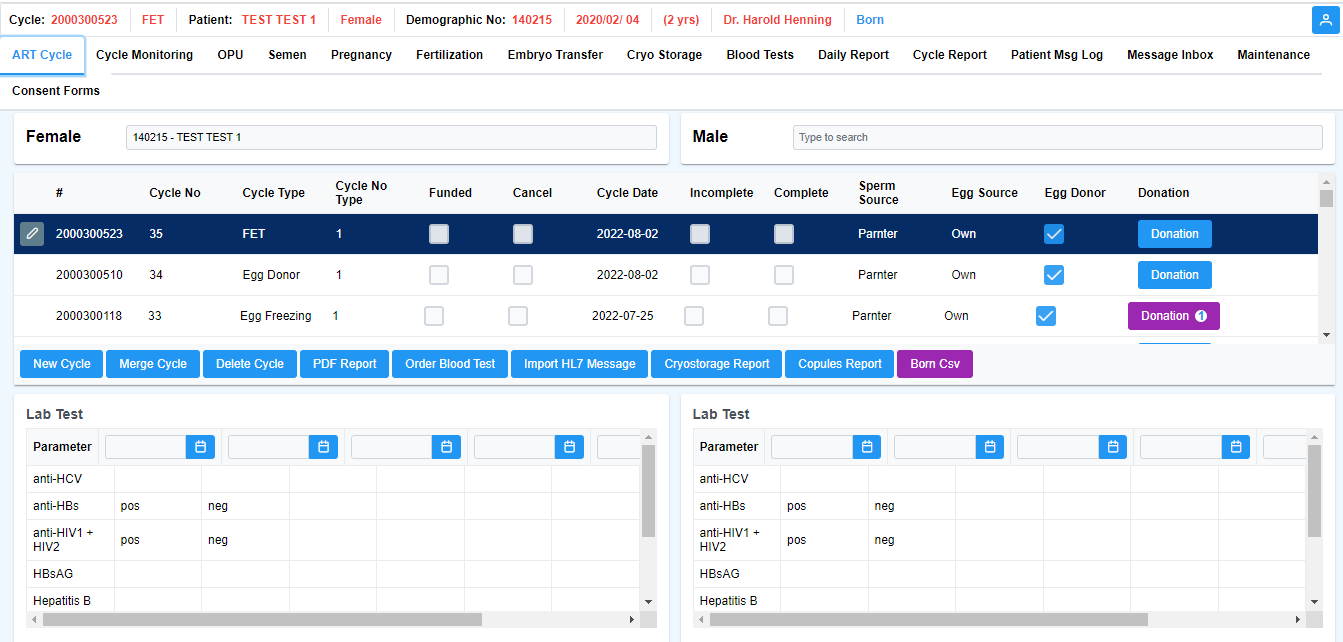Screen dimensions: 1343x642
Task: Click the purple Born Csv button
Action: (x=934, y=364)
